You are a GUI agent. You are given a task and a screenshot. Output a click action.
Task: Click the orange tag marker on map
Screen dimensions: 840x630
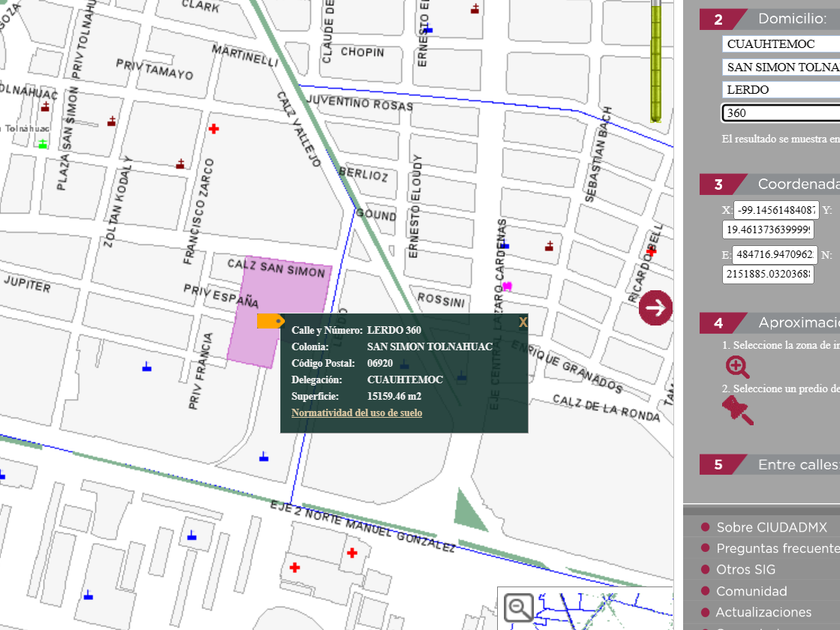[270, 321]
